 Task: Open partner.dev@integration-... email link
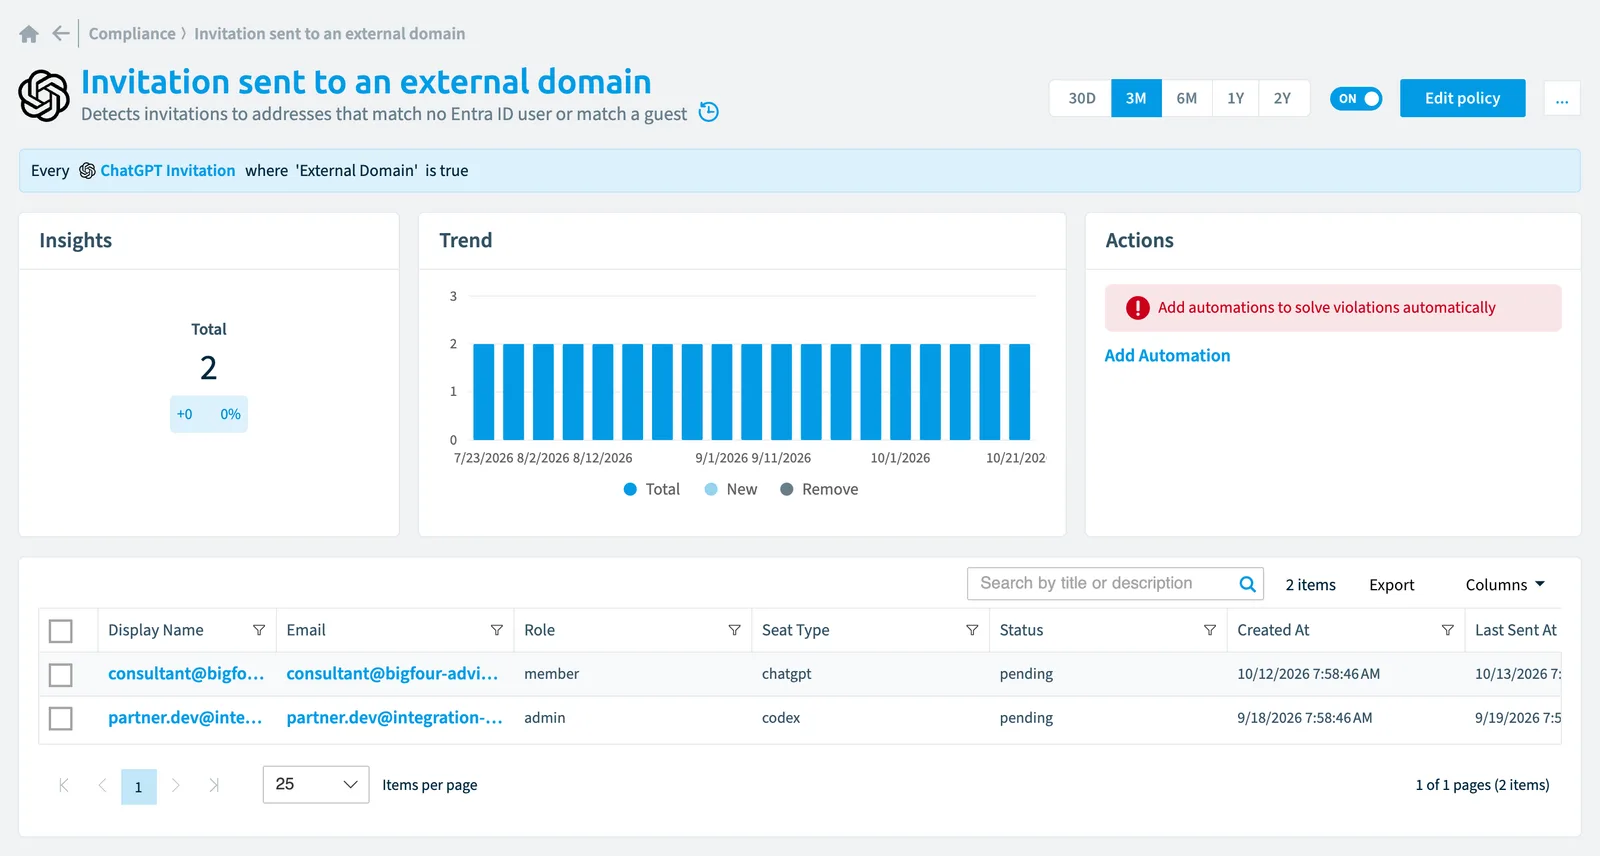click(x=394, y=718)
